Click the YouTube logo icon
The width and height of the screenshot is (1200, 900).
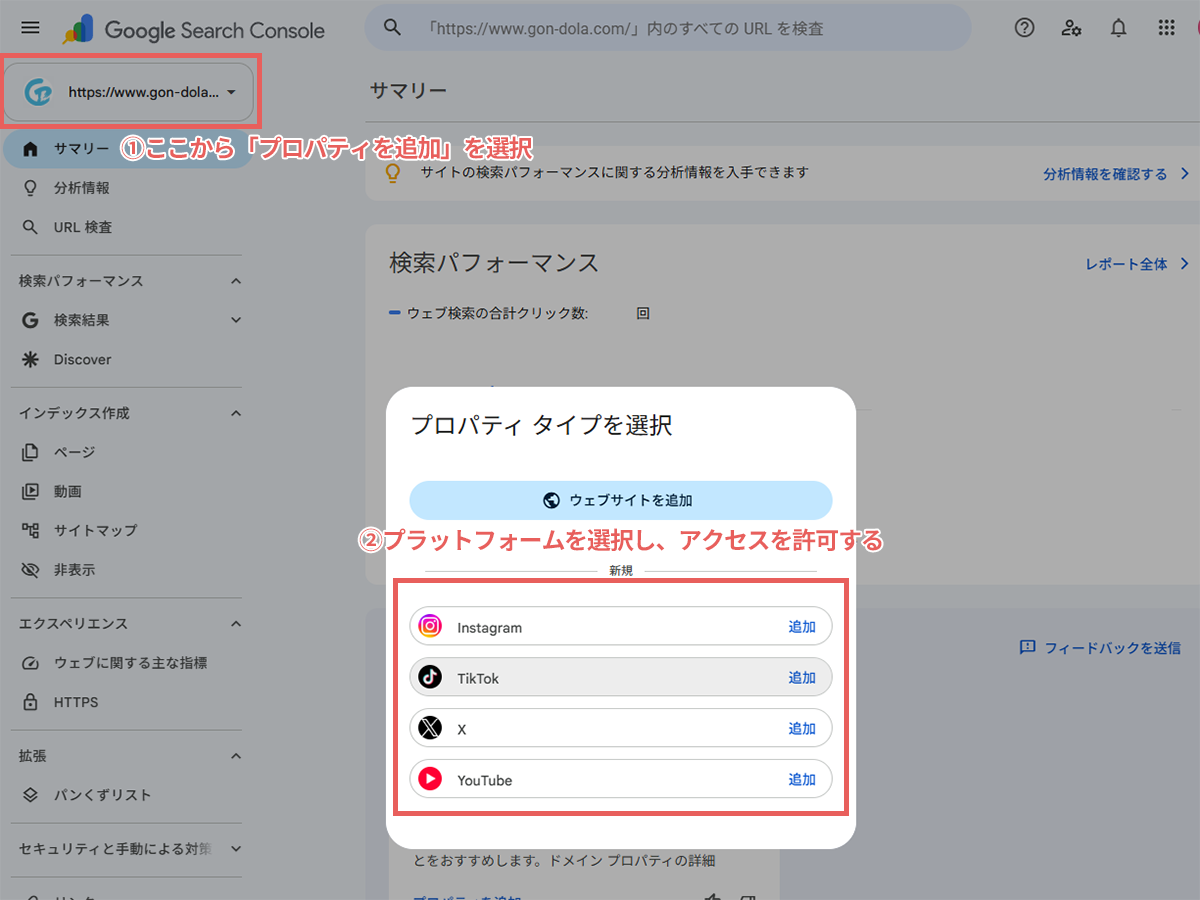tap(430, 779)
